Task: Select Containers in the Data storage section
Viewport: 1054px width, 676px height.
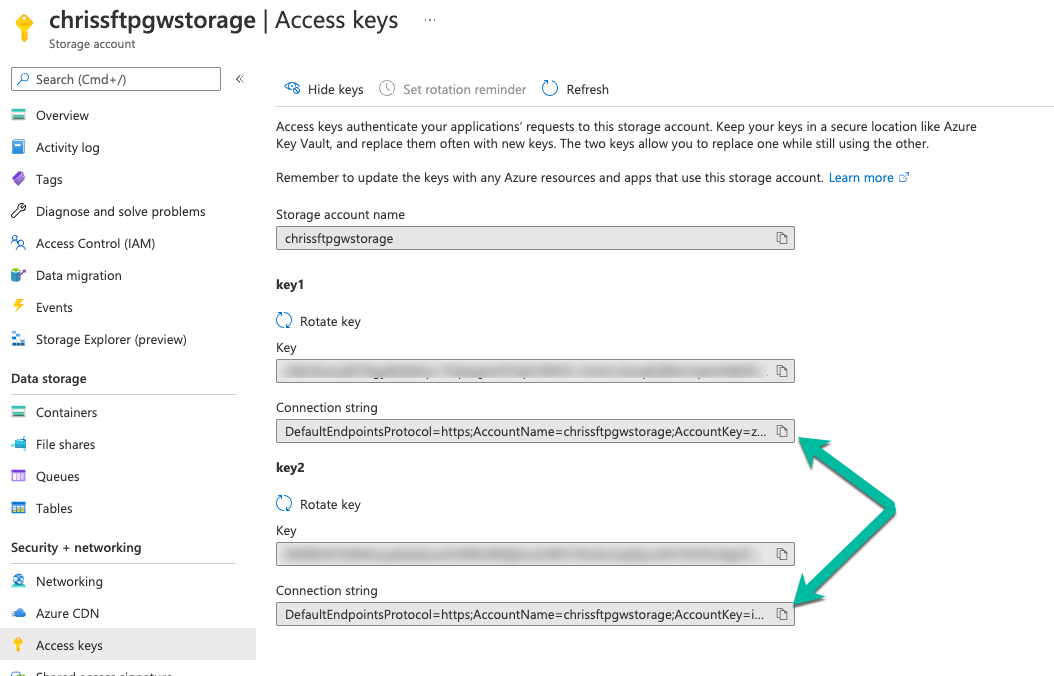Action: 66,412
